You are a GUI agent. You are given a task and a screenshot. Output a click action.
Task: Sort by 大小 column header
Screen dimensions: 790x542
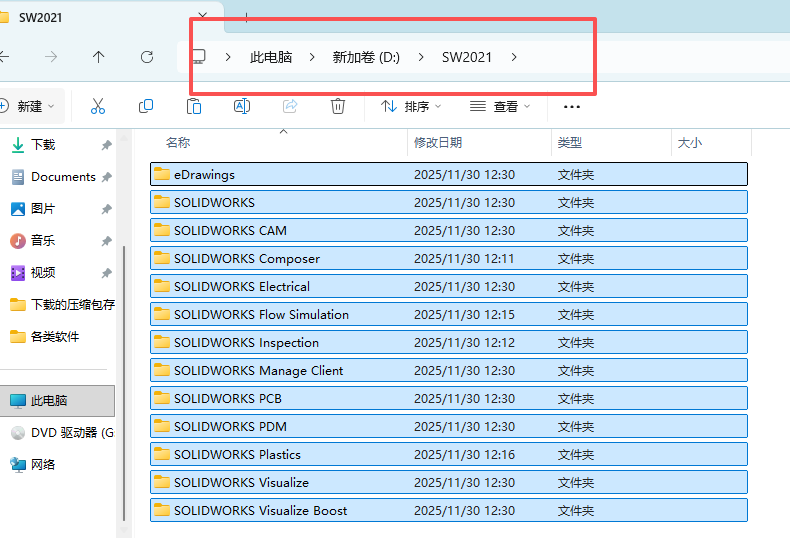point(690,143)
